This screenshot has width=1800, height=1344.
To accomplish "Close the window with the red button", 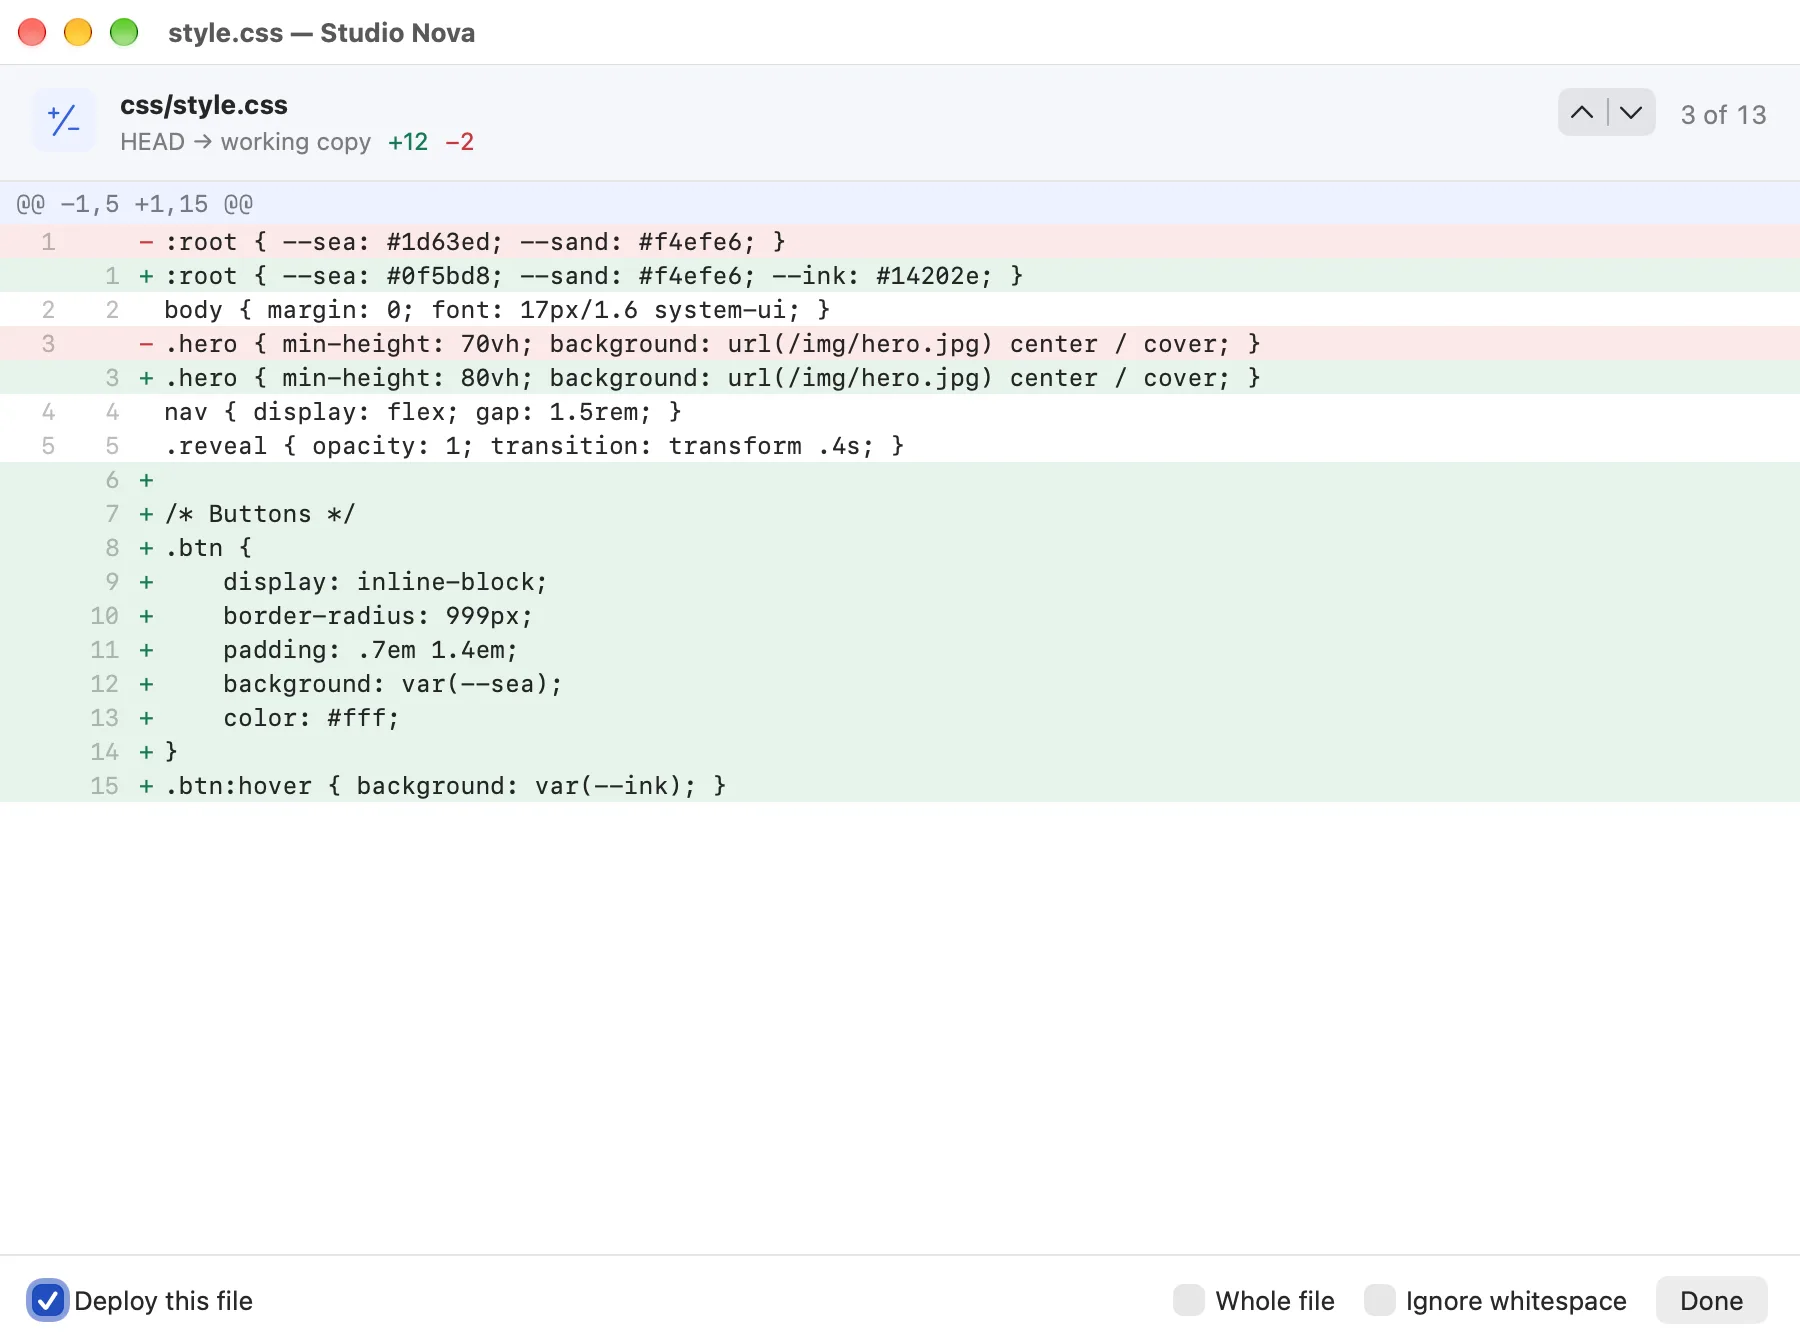I will 32,32.
